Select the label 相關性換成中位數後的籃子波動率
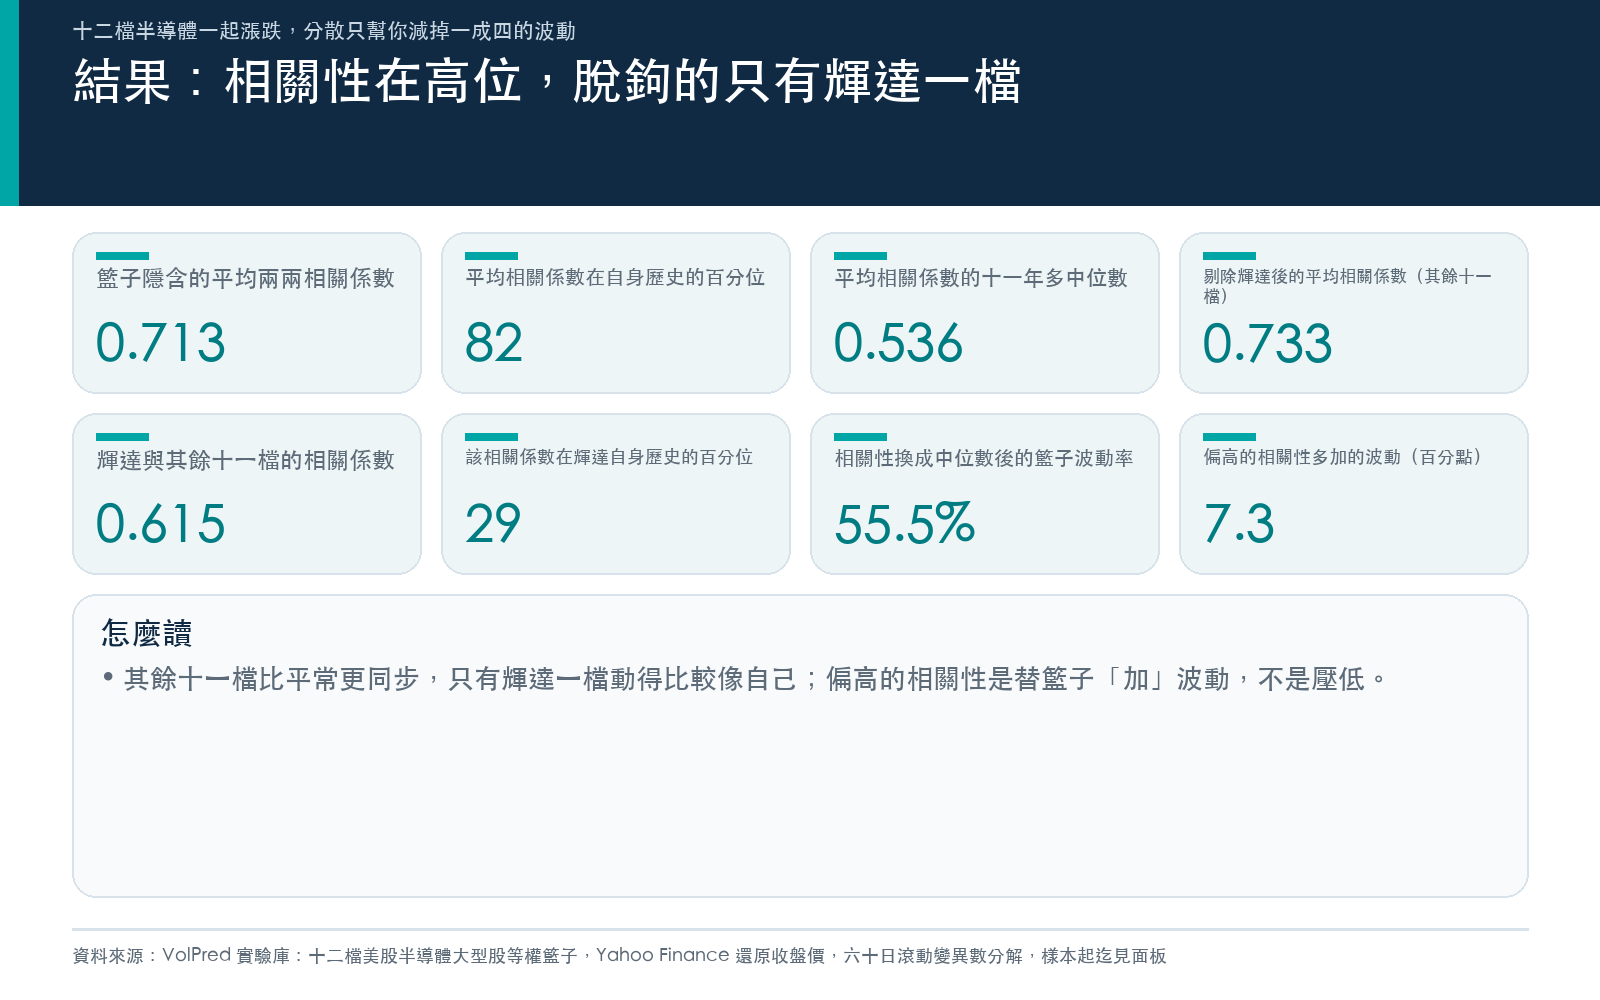The width and height of the screenshot is (1600, 1000). (984, 458)
